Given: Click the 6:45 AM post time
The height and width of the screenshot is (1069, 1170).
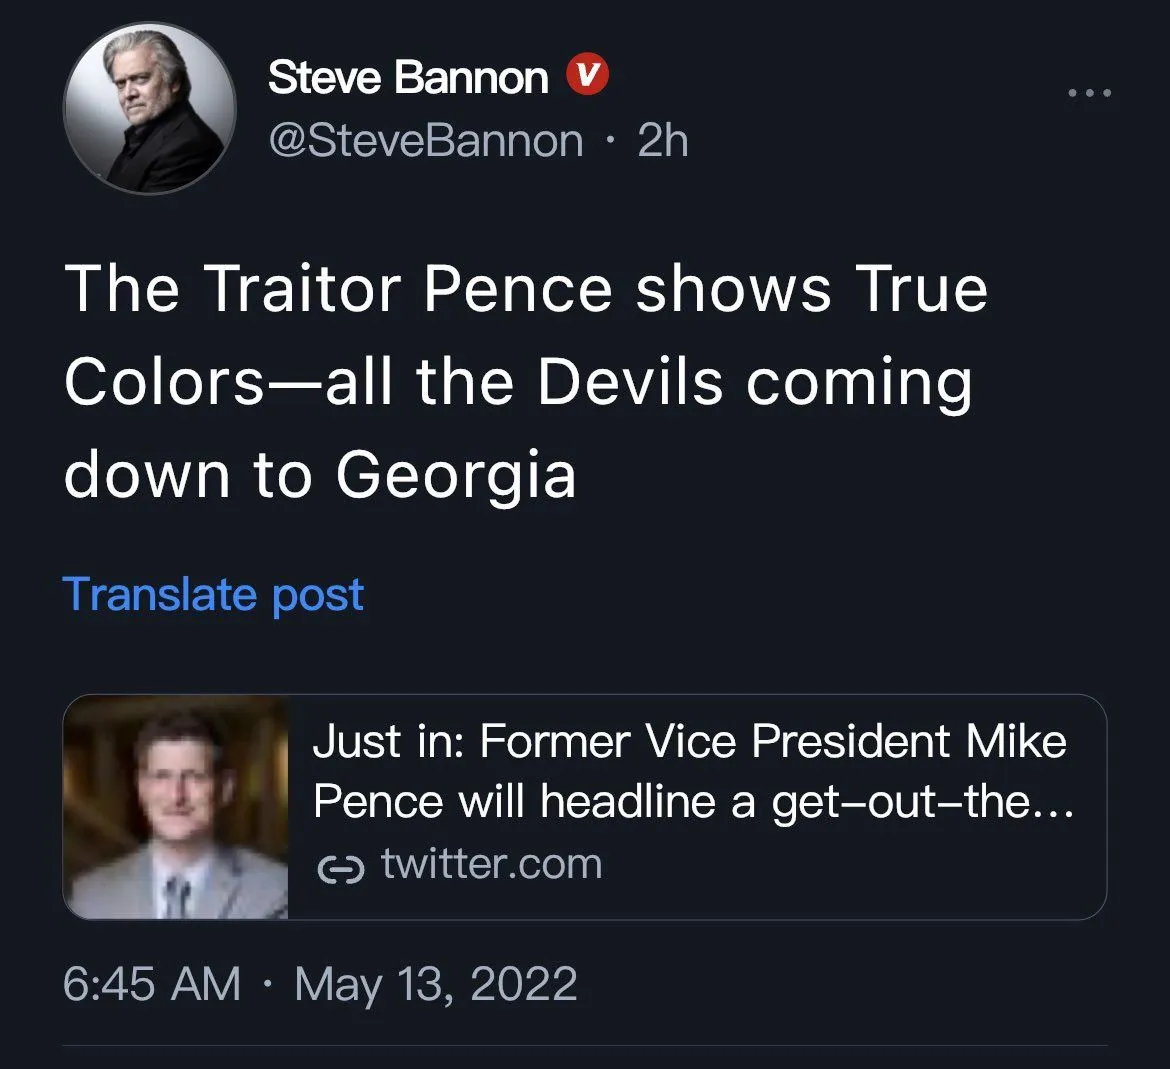Looking at the screenshot, I should (x=152, y=983).
